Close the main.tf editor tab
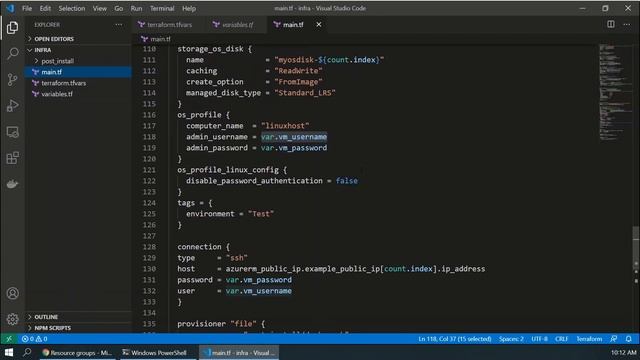The height and width of the screenshot is (360, 640). pos(318,24)
